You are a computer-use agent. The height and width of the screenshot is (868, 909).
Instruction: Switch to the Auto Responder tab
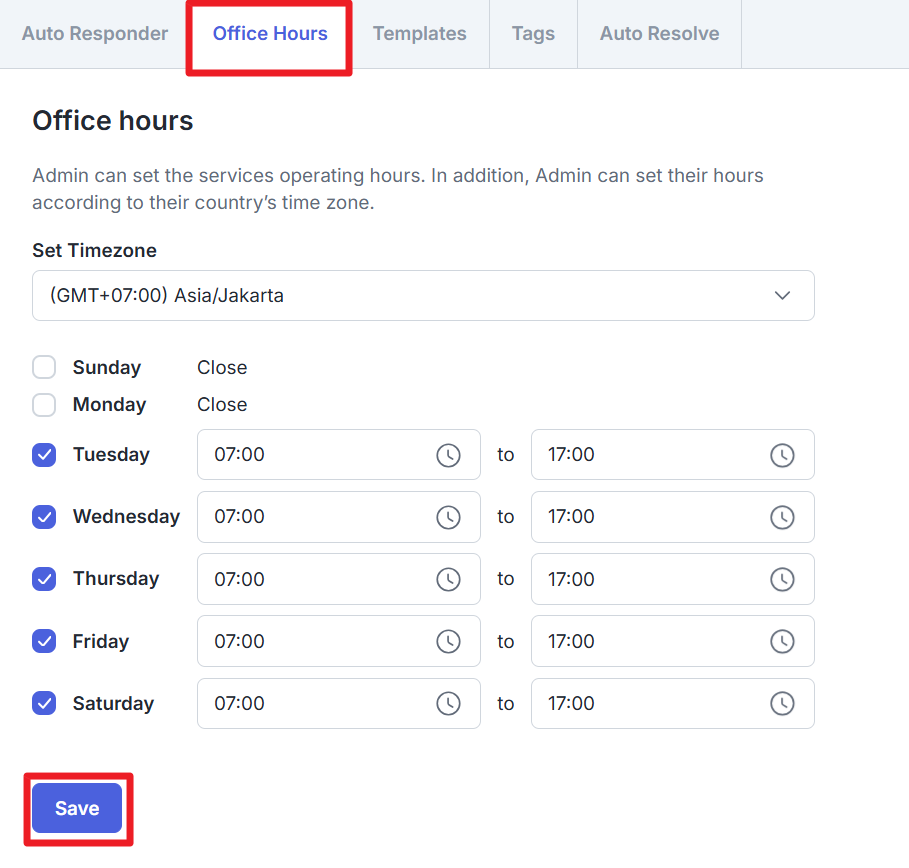pos(95,34)
